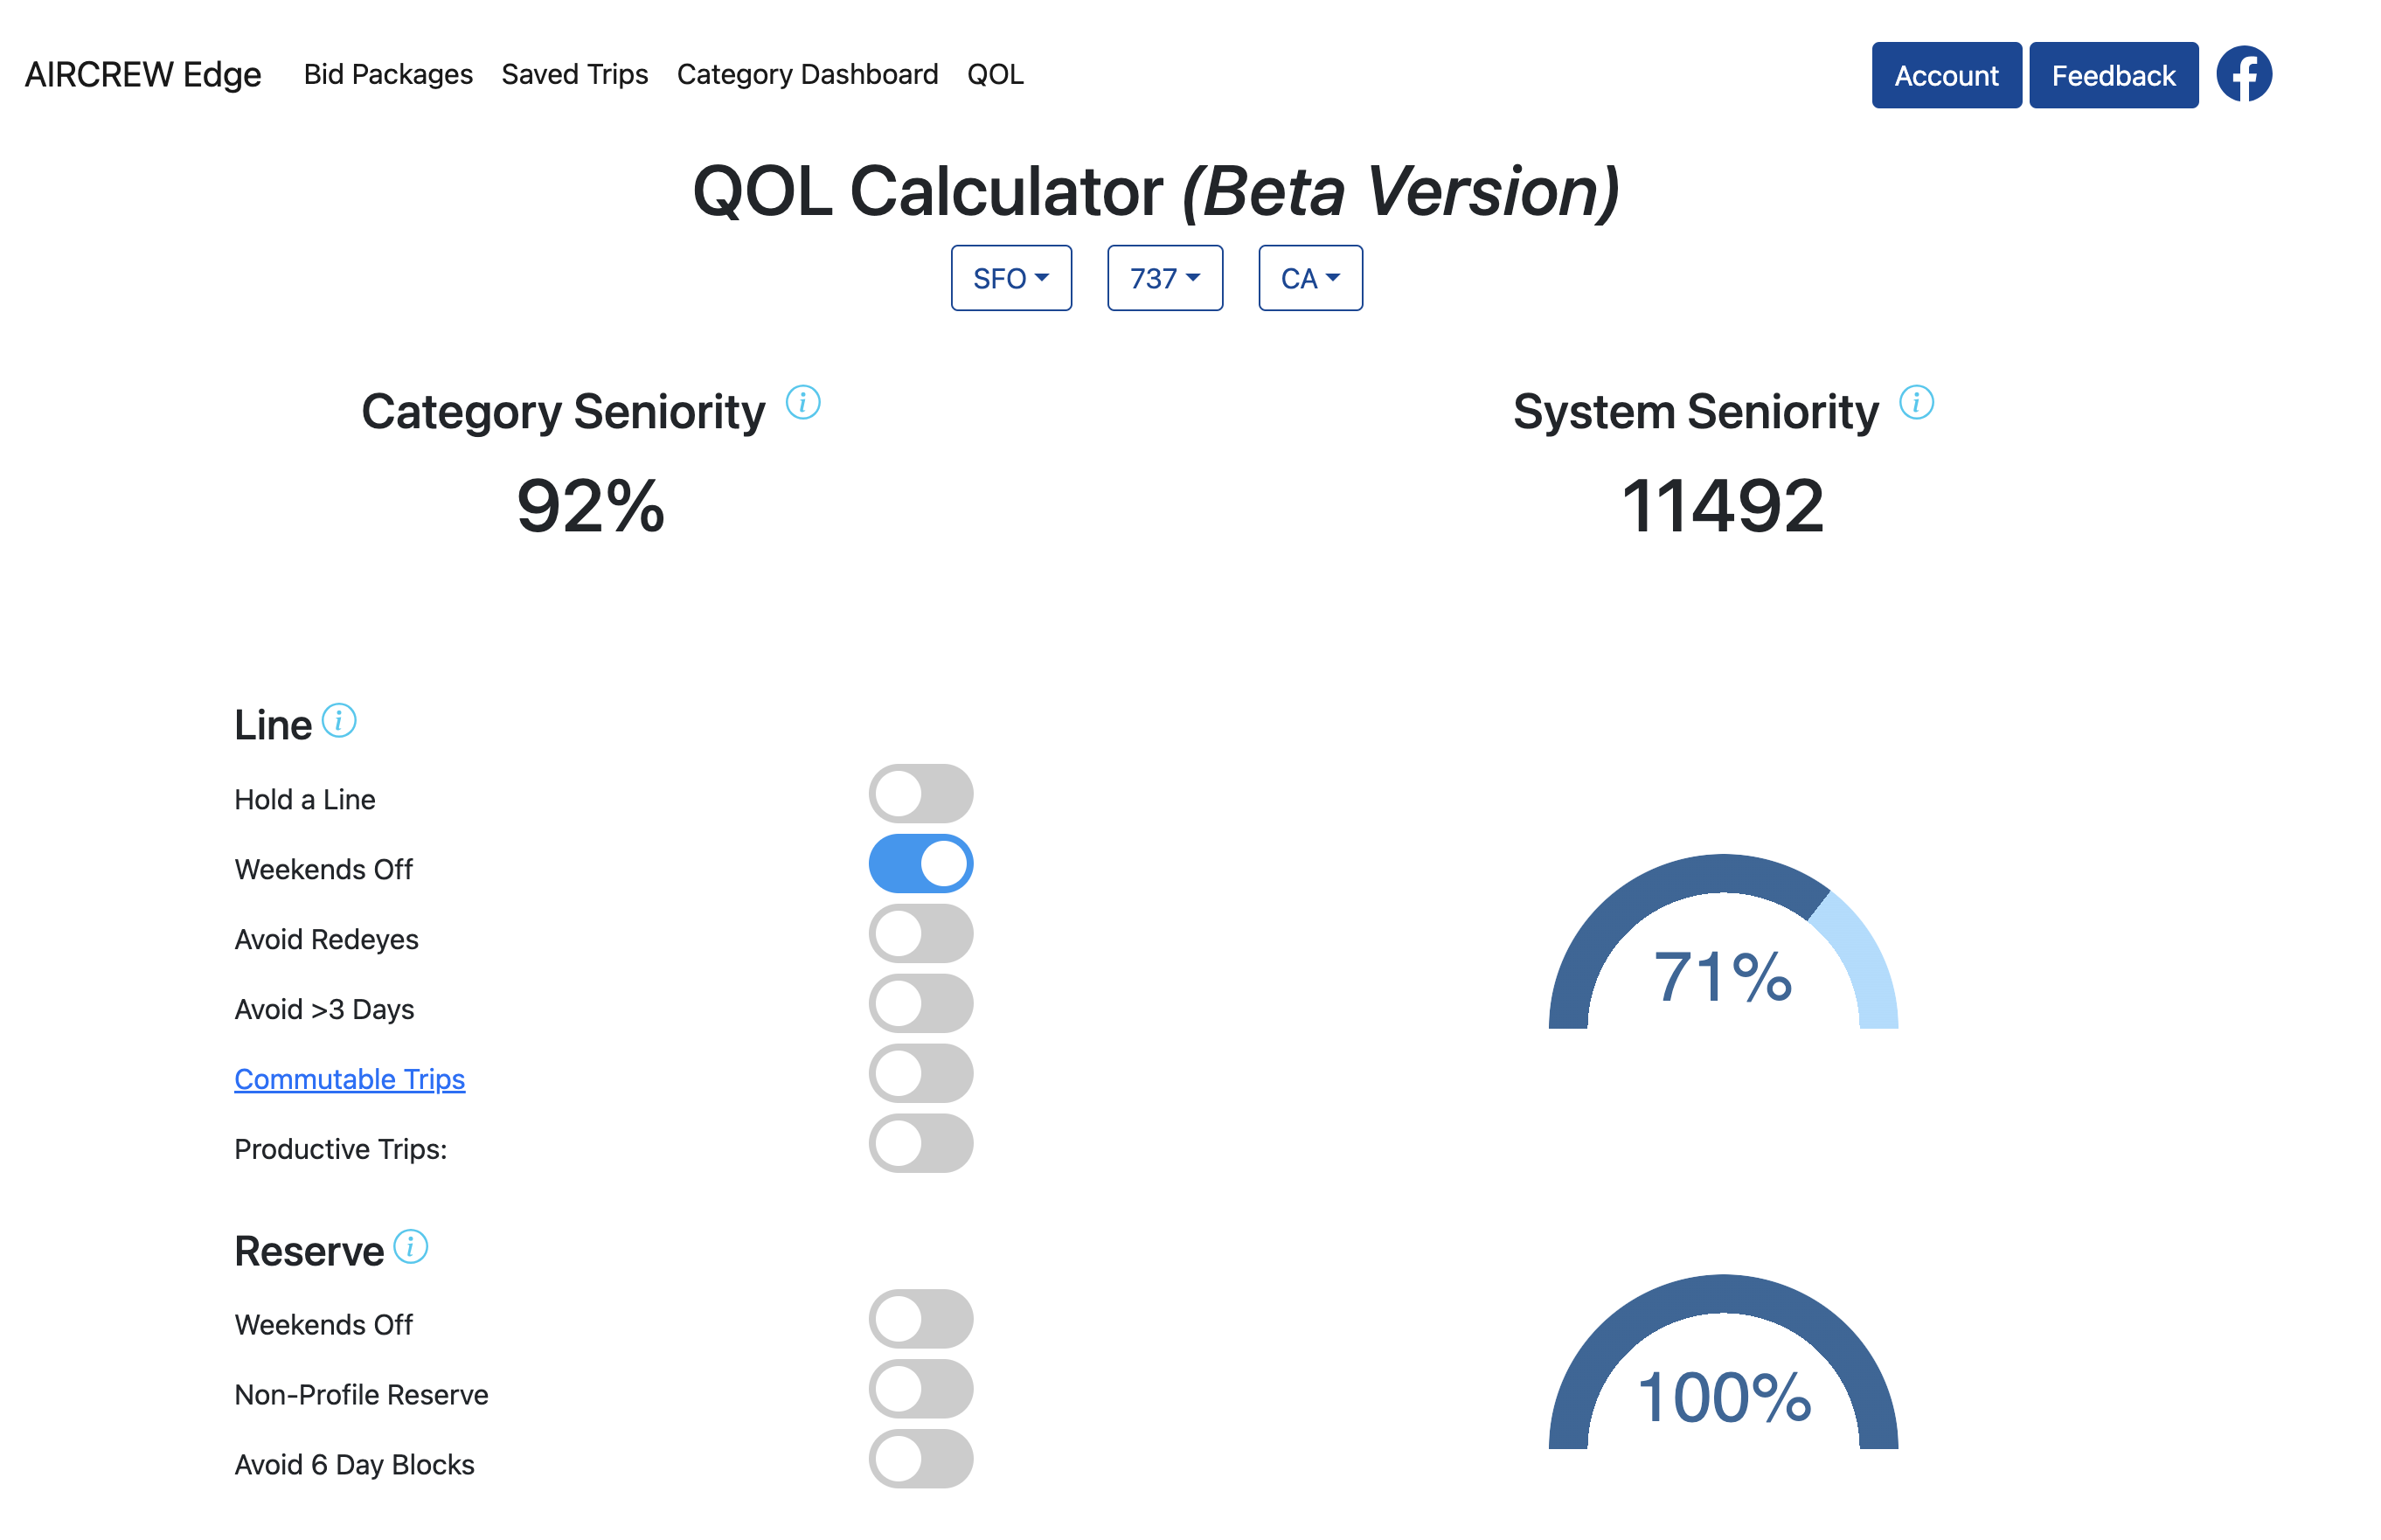Toggle Avoid 6 Day Blocks switch
Image resolution: width=2381 pixels, height=1540 pixels.
(920, 1459)
